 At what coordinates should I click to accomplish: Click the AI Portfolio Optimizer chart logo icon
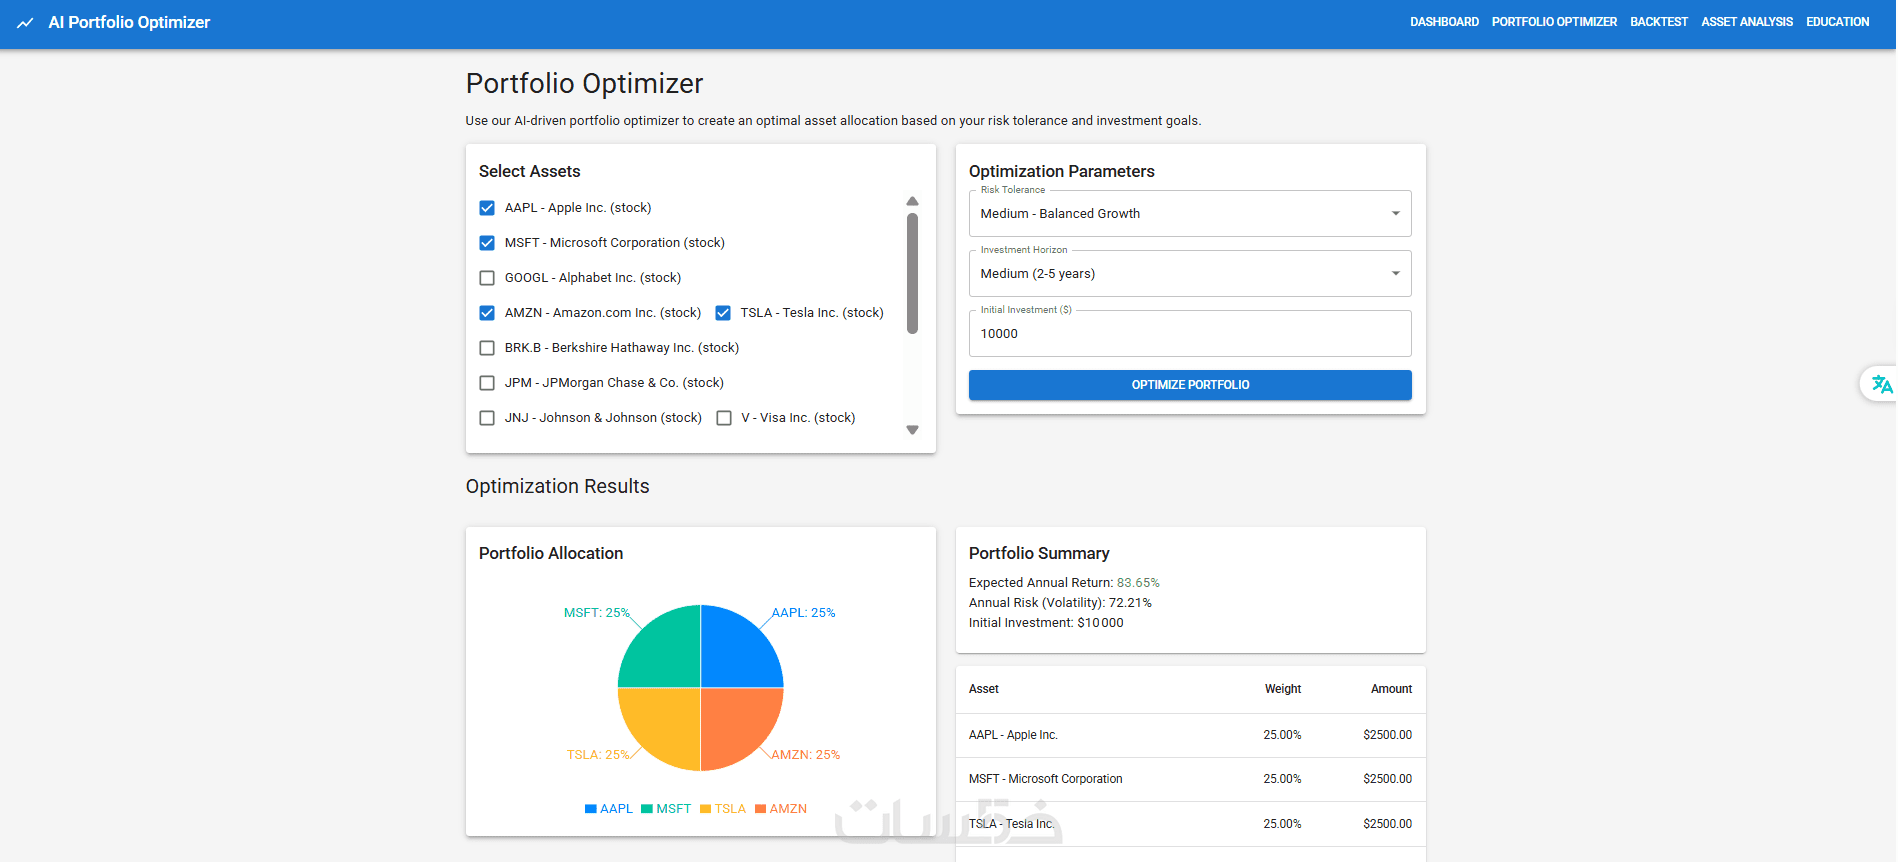(25, 23)
